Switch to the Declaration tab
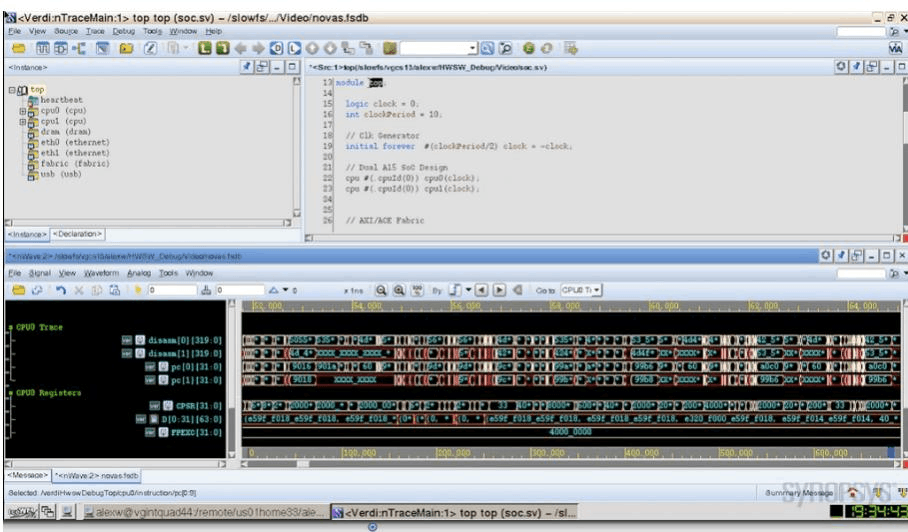 click(x=78, y=234)
